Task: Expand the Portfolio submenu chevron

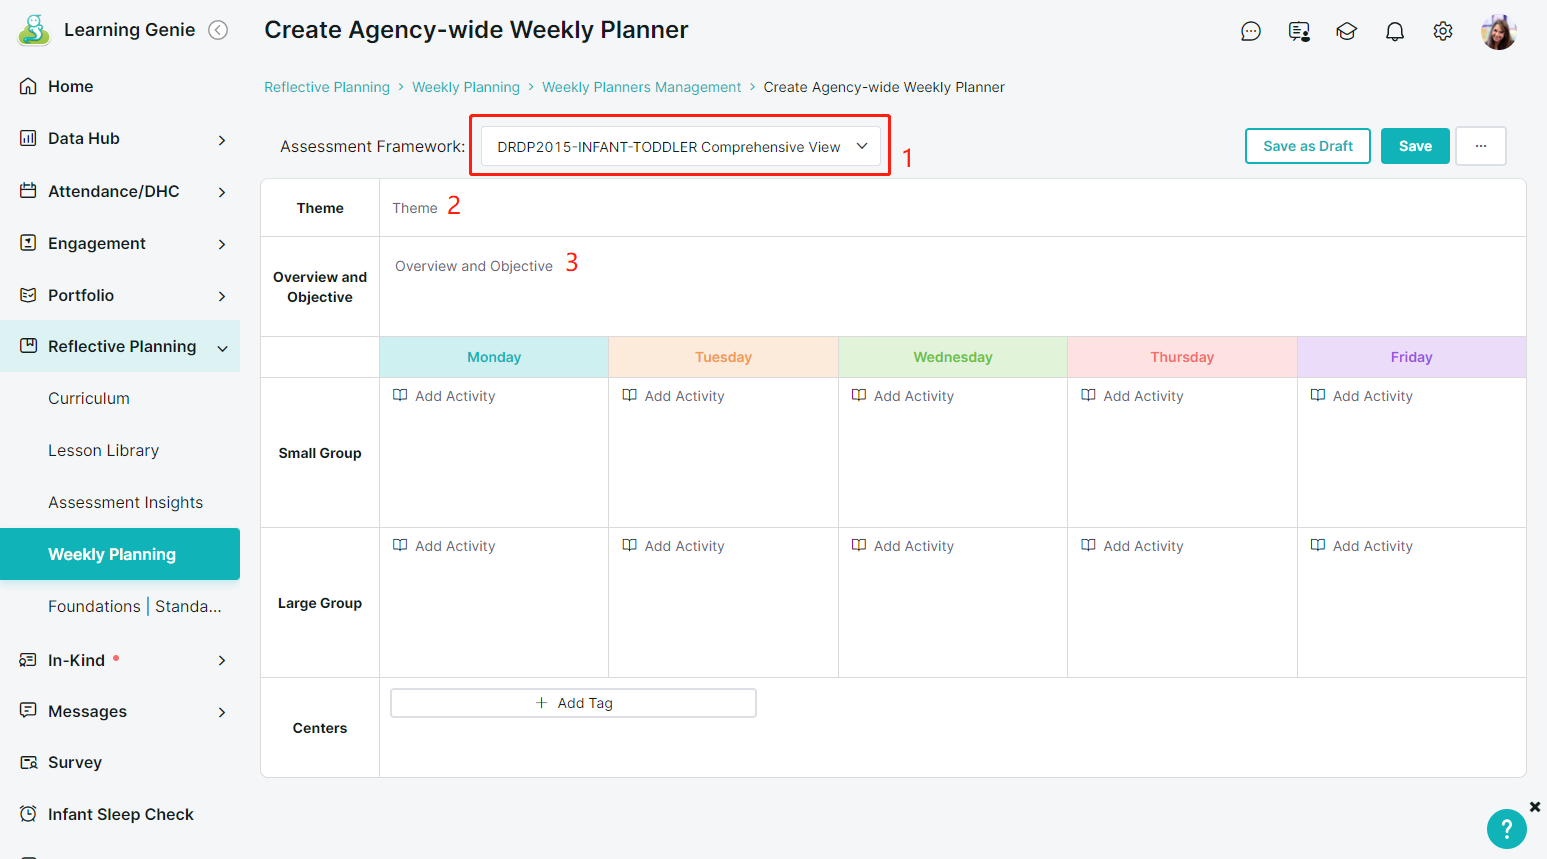Action: 222,296
